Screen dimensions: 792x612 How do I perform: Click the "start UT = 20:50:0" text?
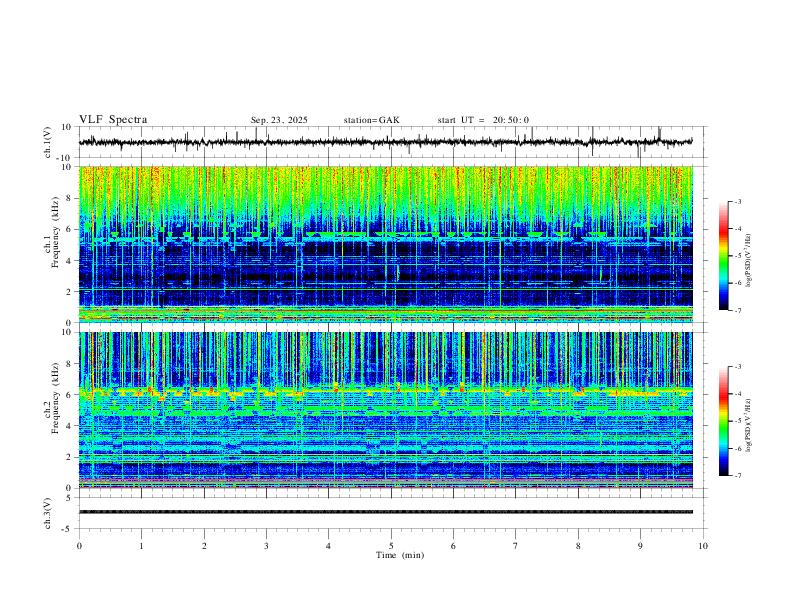tap(483, 120)
